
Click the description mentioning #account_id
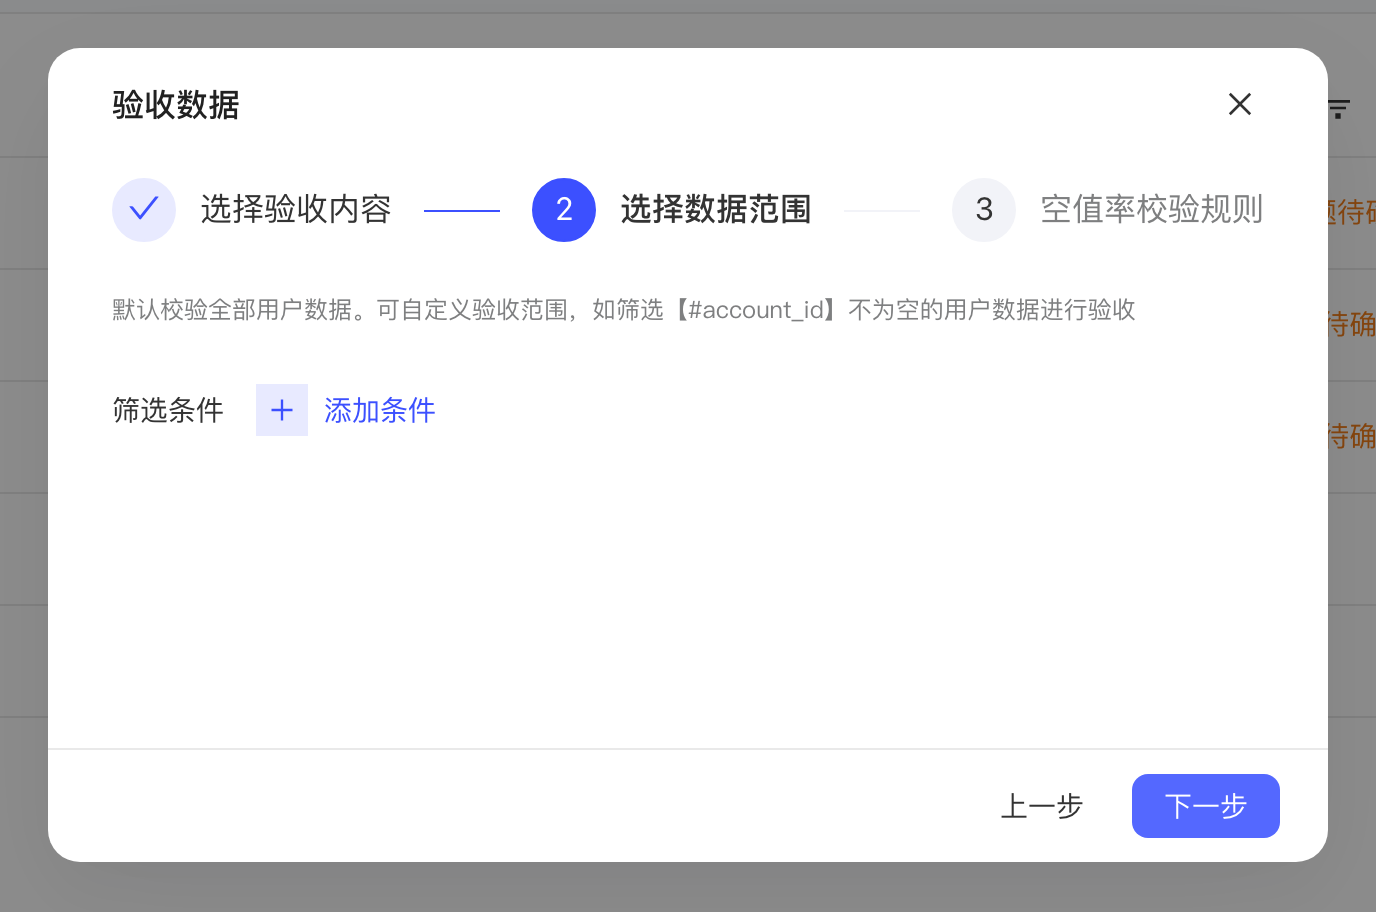coord(624,310)
